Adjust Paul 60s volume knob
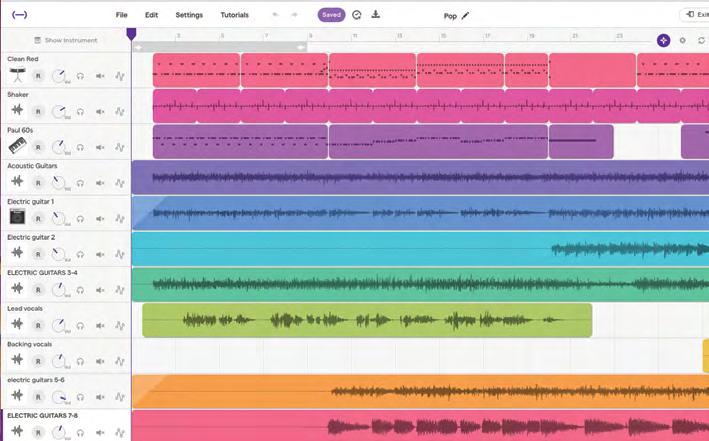709x441 pixels. [59, 147]
